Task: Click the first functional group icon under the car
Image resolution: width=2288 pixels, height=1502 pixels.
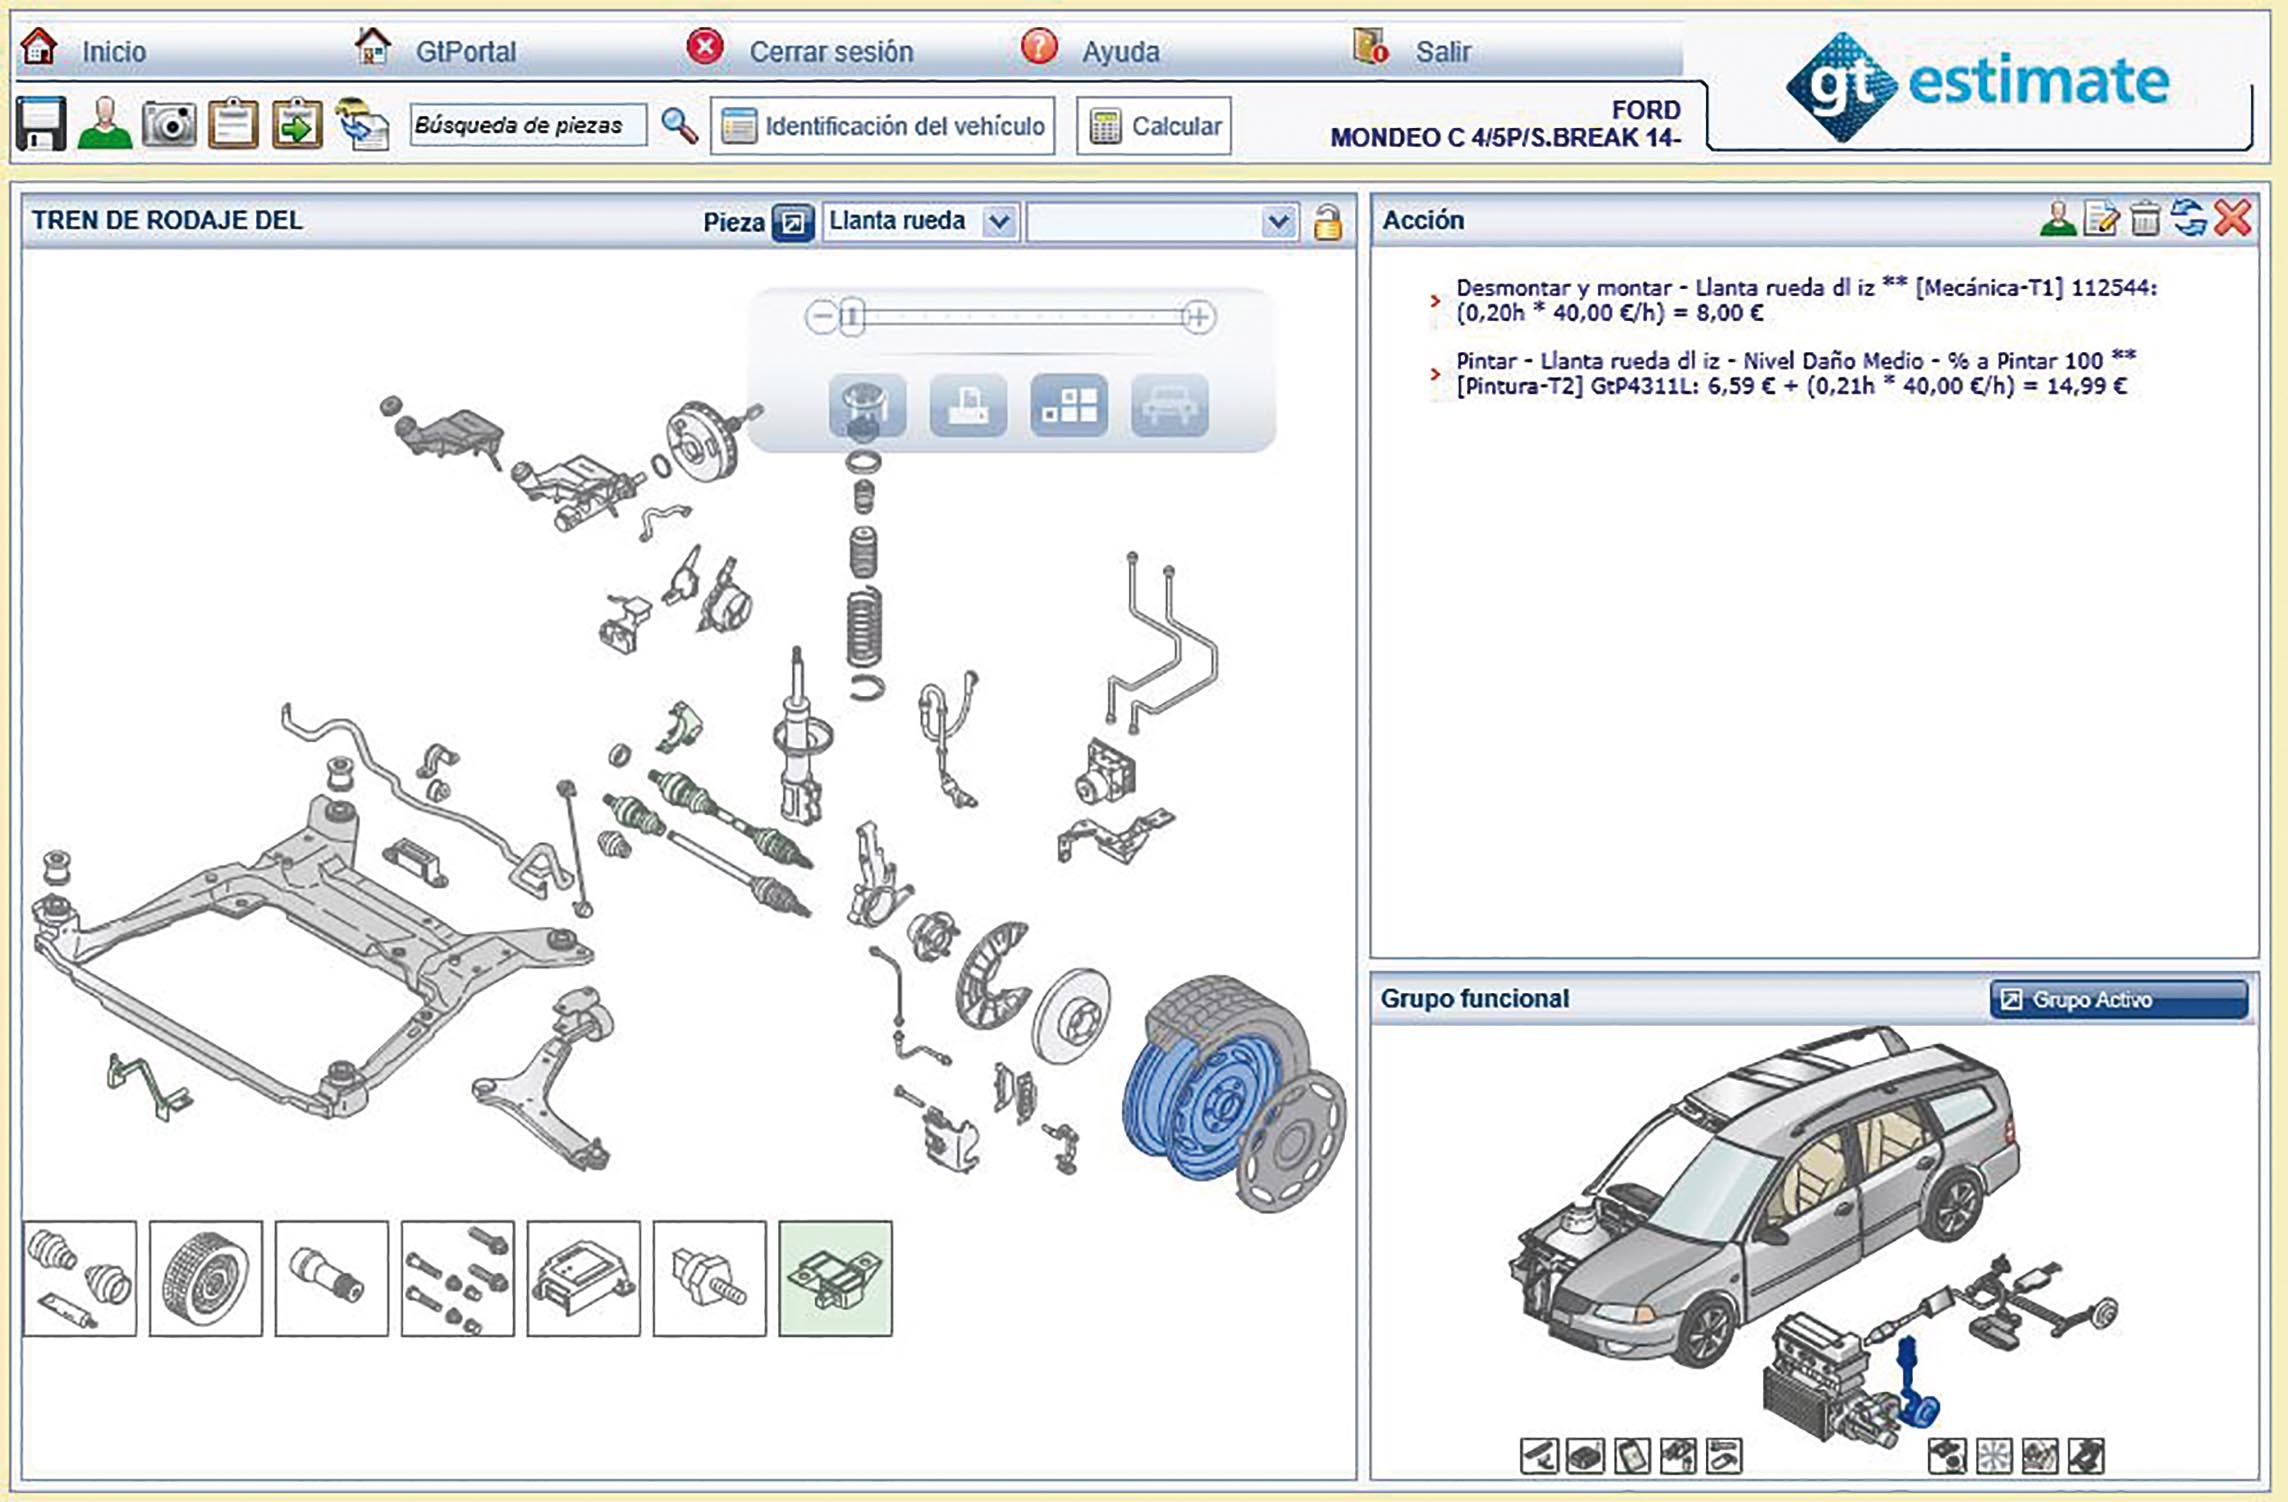Action: click(x=1539, y=1456)
